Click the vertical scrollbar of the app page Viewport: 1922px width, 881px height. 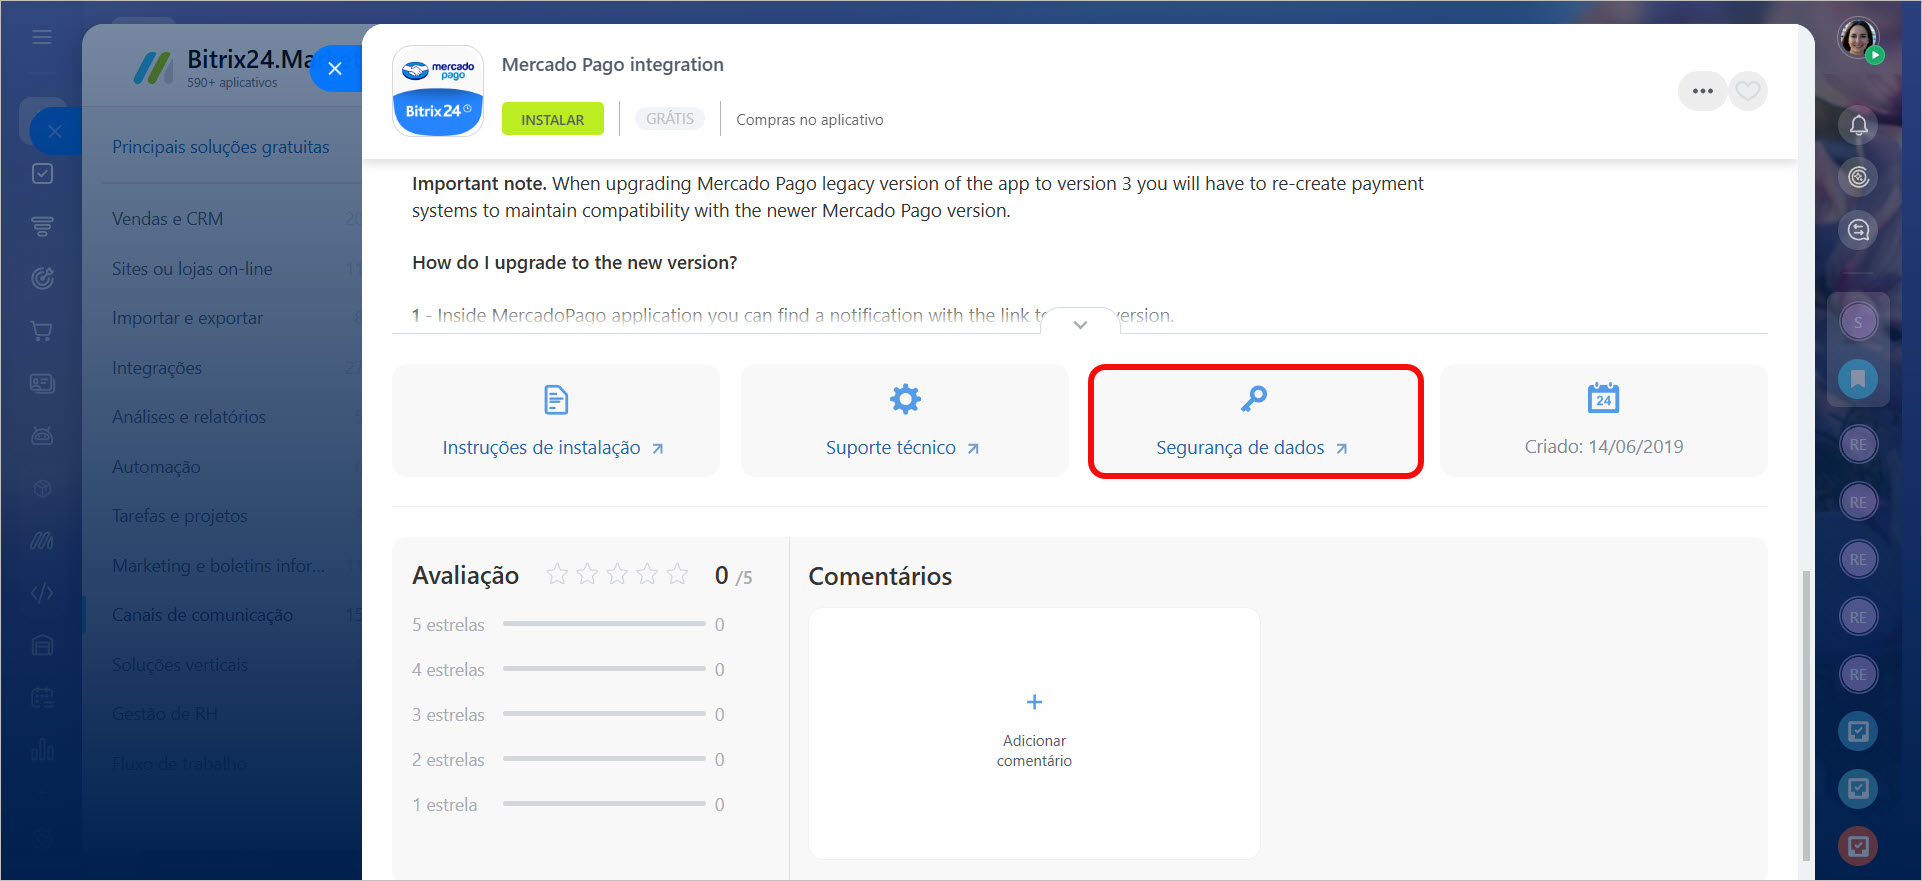[1805, 715]
